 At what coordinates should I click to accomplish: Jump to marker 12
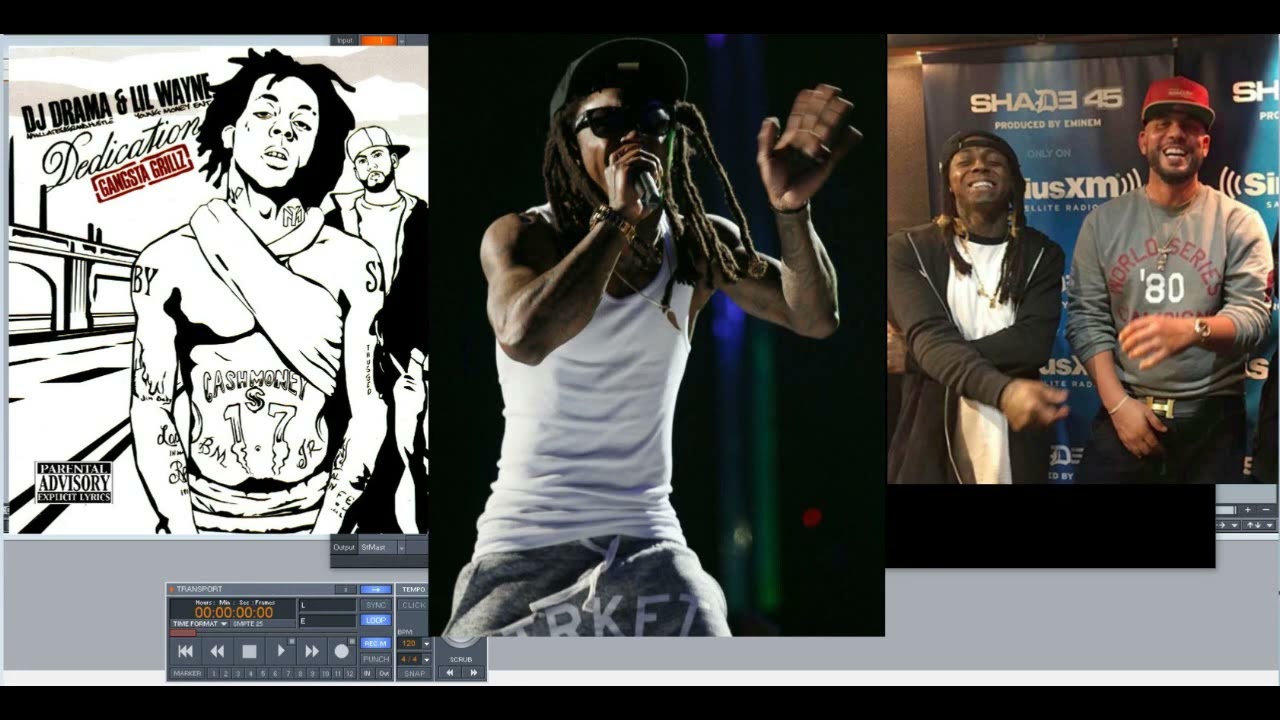[x=350, y=674]
